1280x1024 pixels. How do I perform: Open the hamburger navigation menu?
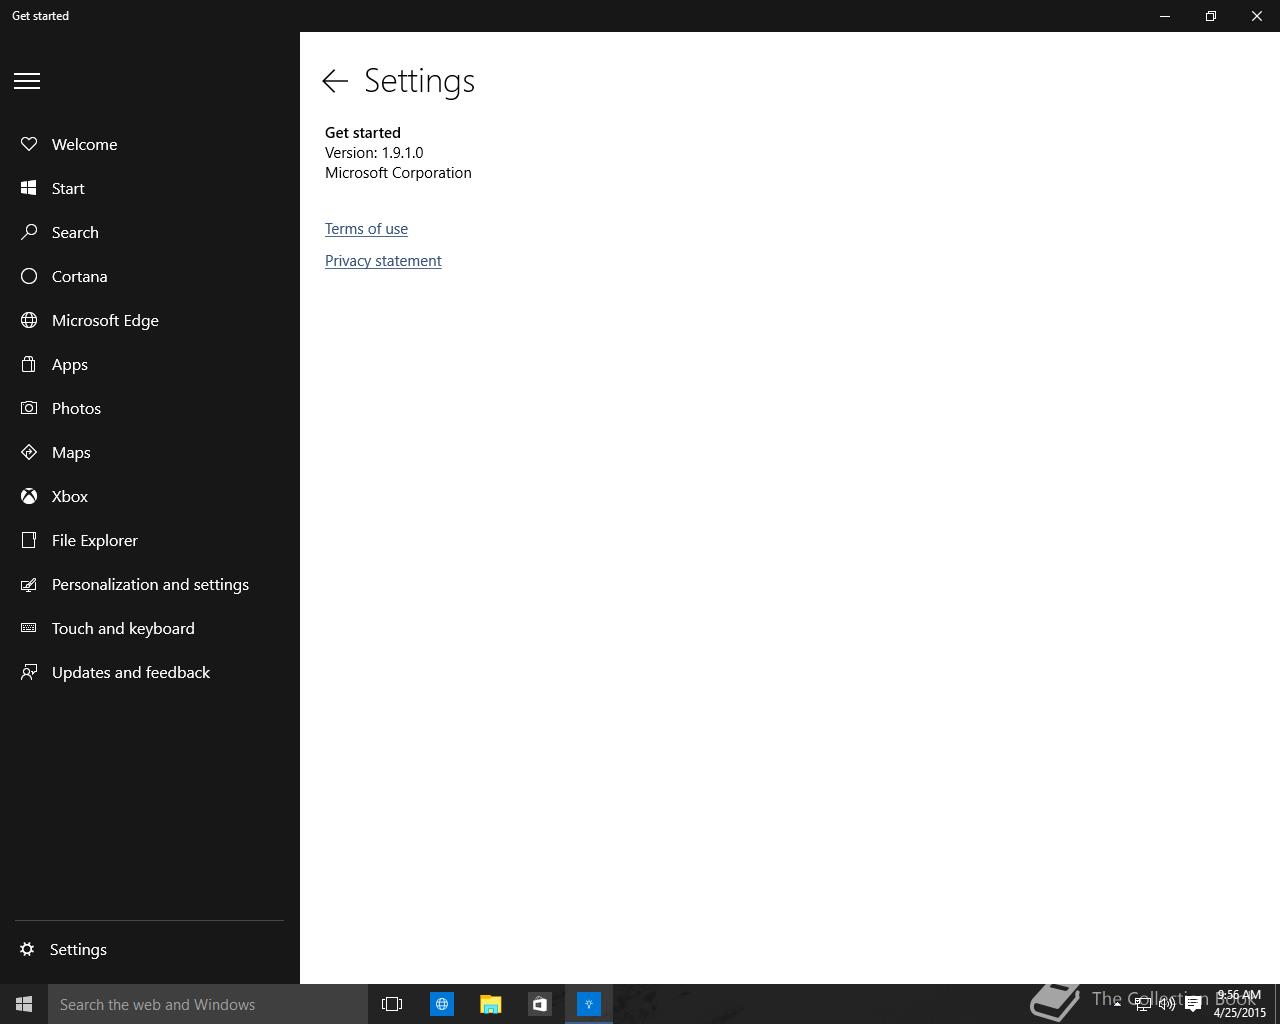[x=27, y=81]
